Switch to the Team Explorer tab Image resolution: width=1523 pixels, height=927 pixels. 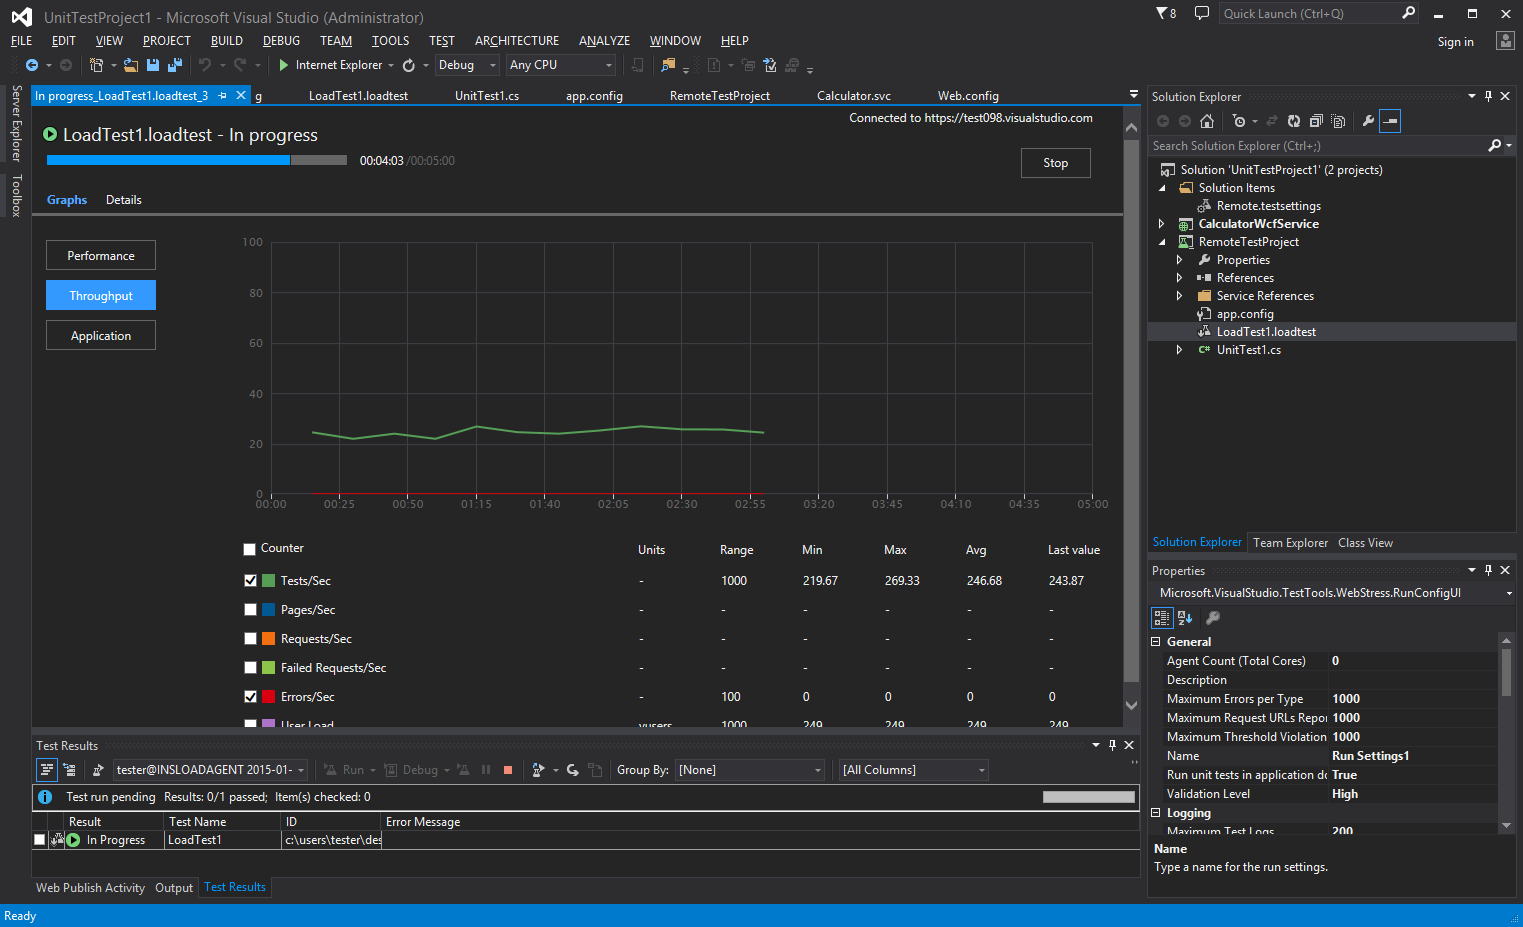(1291, 543)
